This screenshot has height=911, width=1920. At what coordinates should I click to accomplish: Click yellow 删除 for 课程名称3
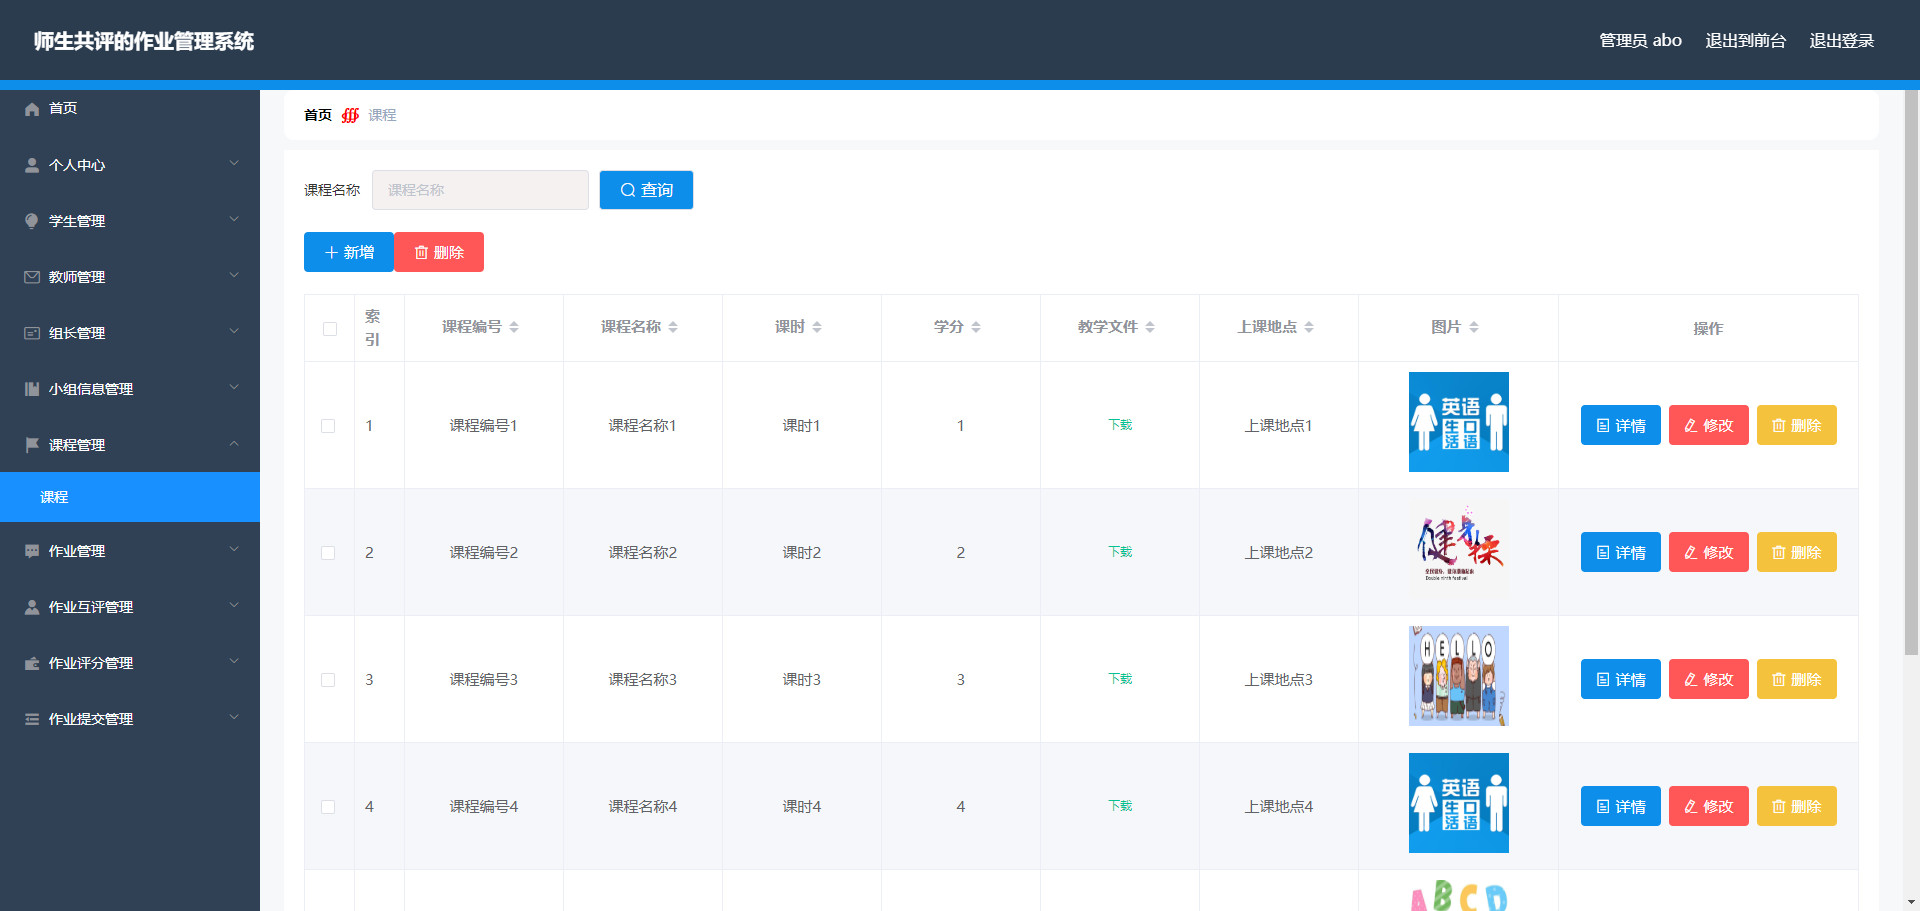pyautogui.click(x=1797, y=679)
